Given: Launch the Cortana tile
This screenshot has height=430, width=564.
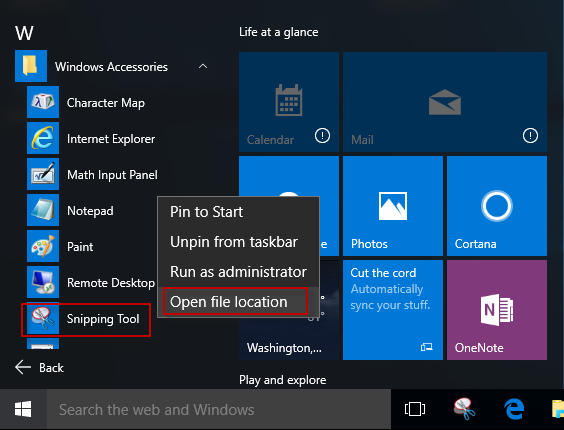Looking at the screenshot, I should pyautogui.click(x=497, y=206).
